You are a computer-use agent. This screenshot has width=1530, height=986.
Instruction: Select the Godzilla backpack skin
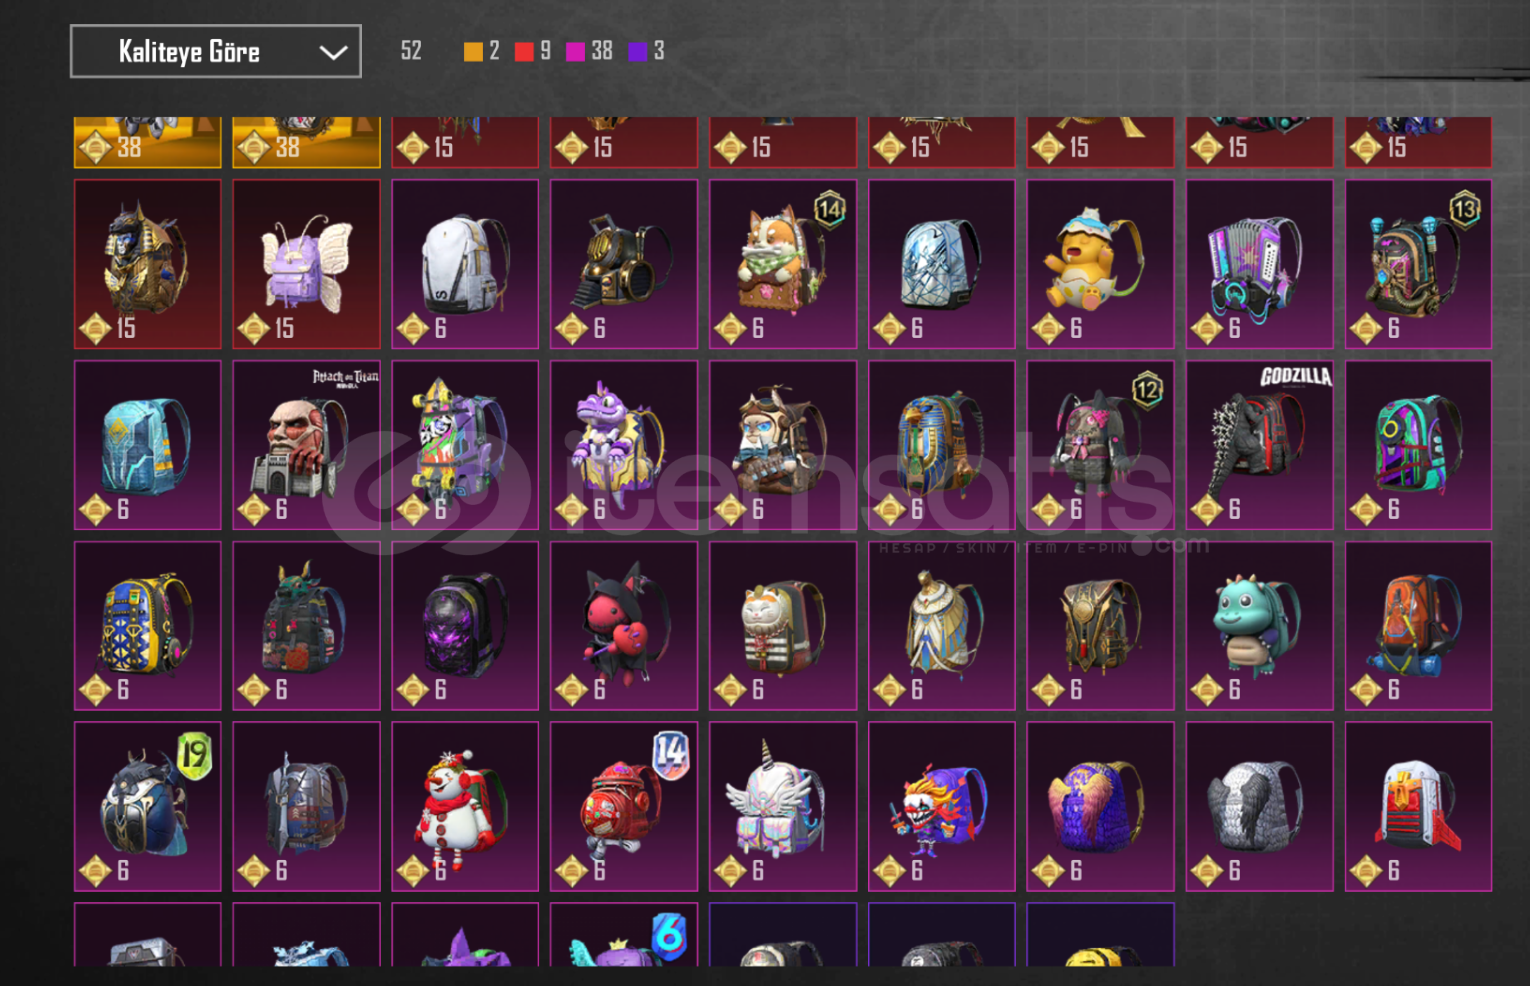(1259, 445)
